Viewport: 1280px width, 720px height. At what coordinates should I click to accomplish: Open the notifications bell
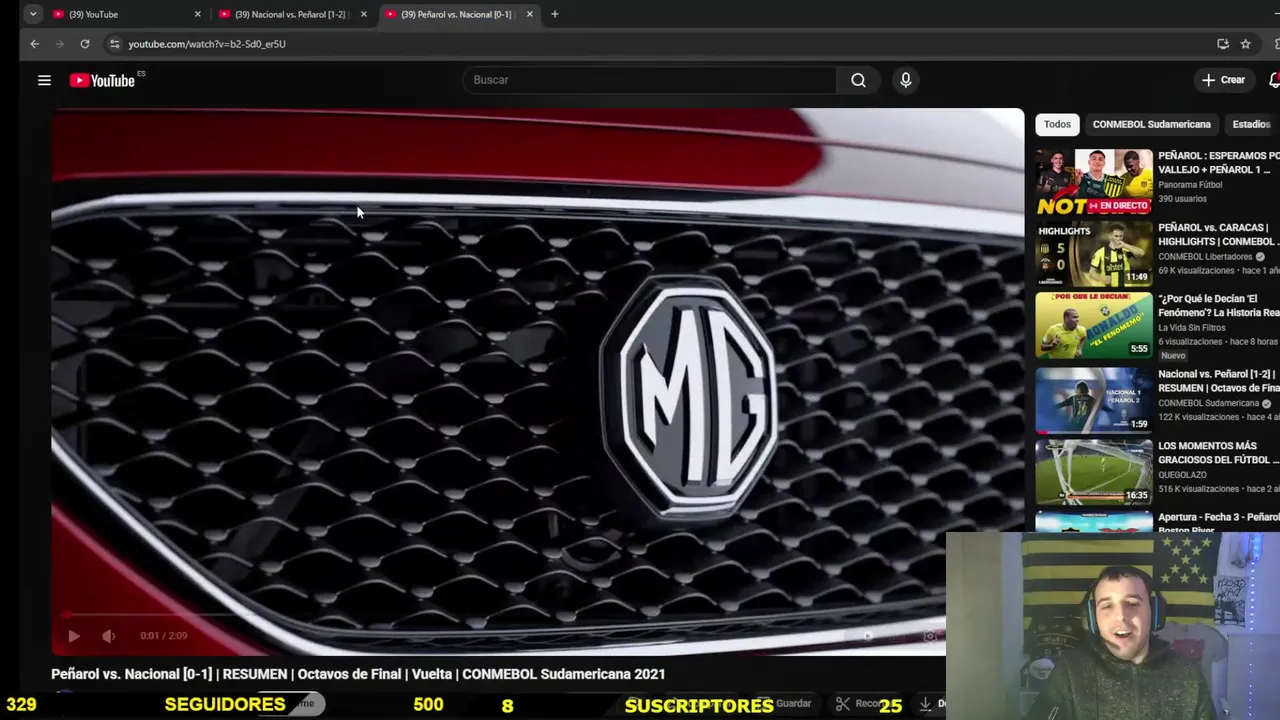(x=1273, y=80)
